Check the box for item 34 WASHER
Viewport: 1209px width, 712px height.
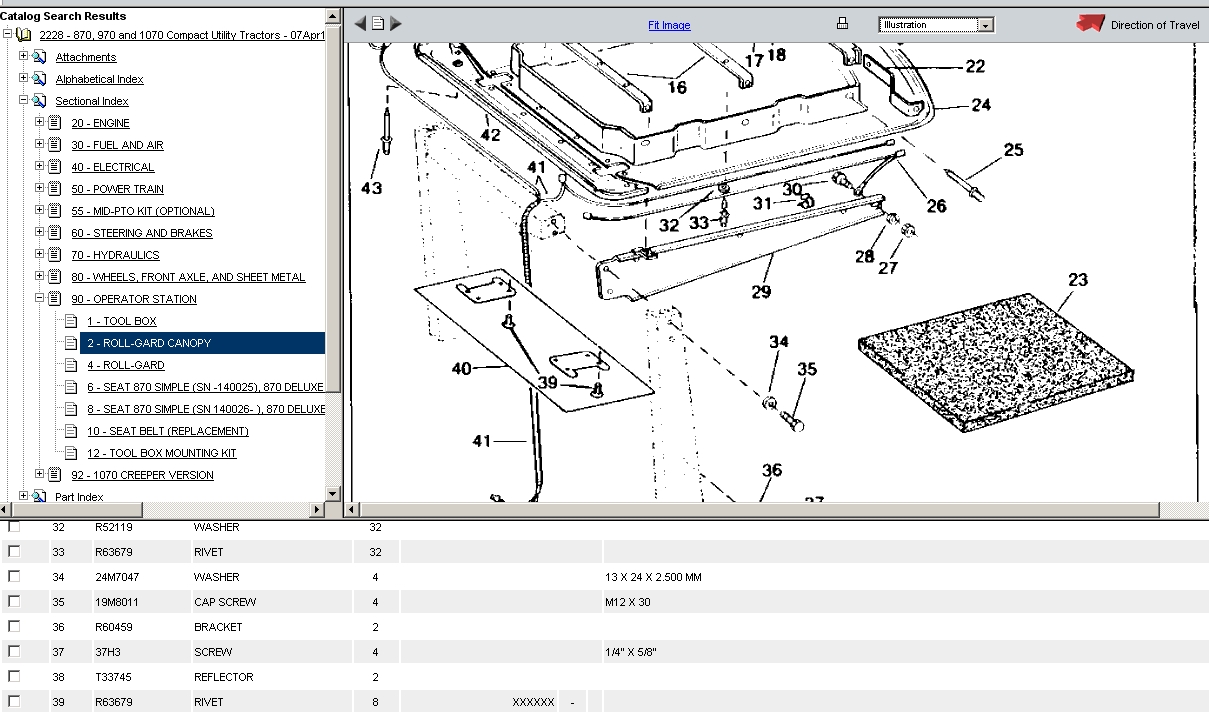click(x=14, y=576)
